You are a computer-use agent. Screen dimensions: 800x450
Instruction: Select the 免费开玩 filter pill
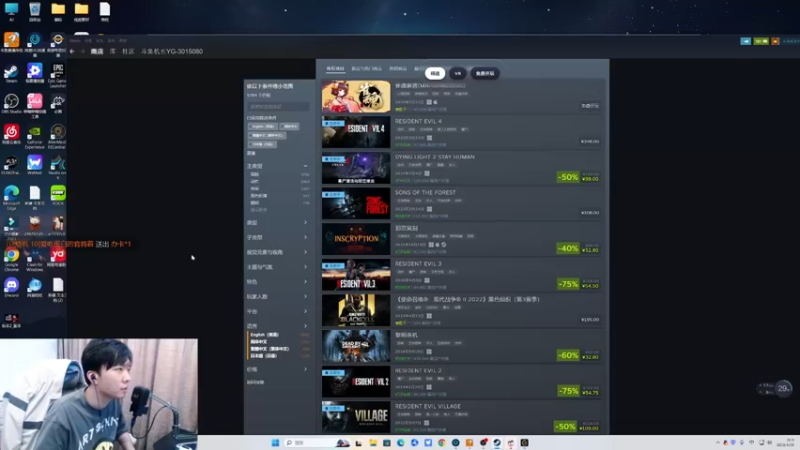(x=485, y=73)
